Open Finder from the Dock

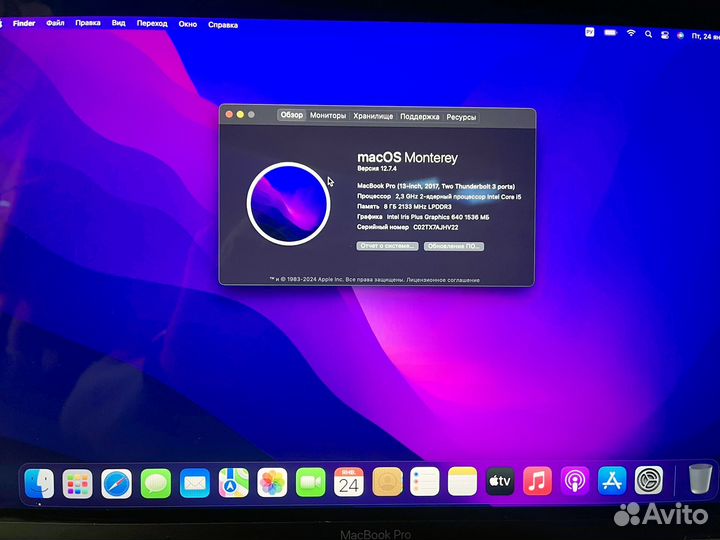pos(39,484)
